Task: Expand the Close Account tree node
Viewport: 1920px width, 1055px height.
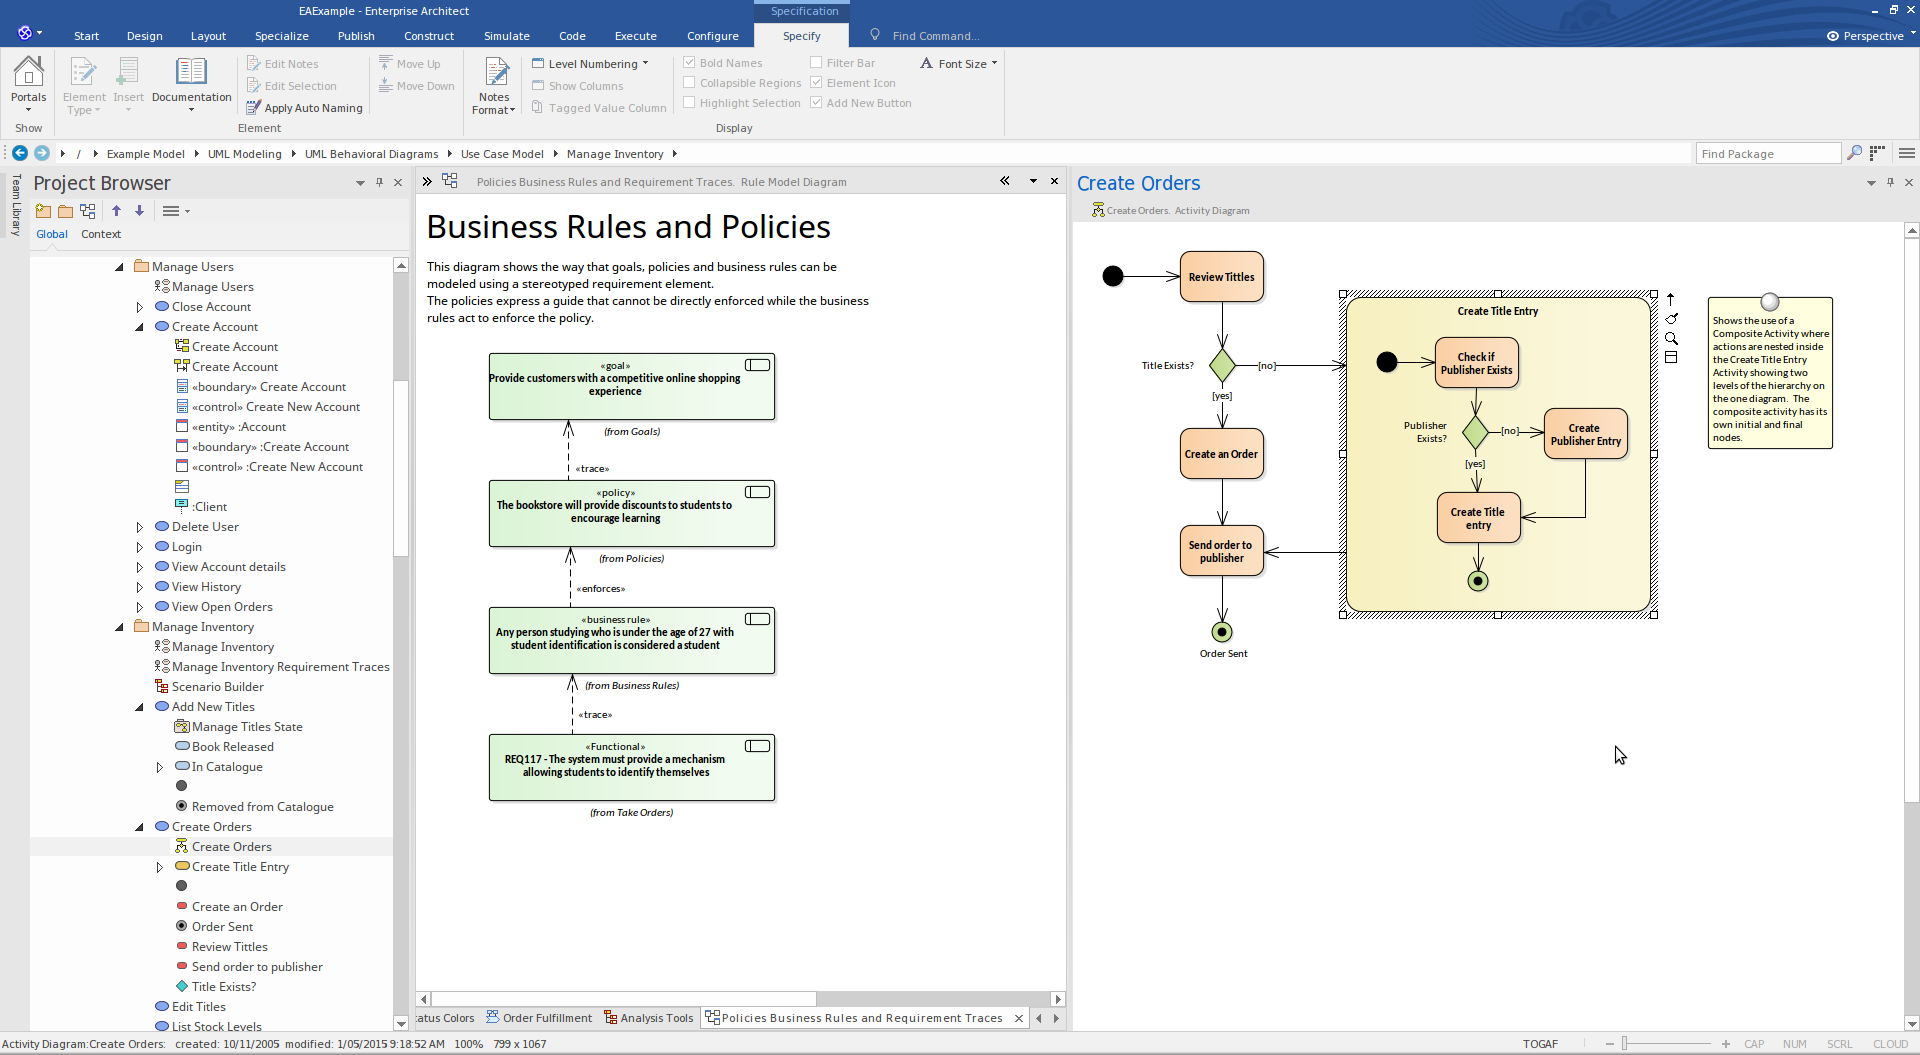Action: pyautogui.click(x=139, y=307)
